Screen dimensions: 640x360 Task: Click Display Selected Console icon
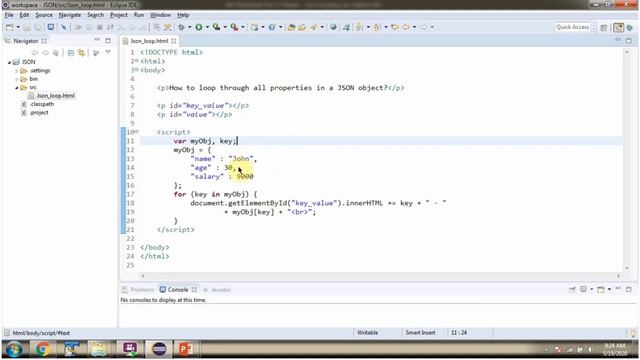pyautogui.click(x=584, y=289)
